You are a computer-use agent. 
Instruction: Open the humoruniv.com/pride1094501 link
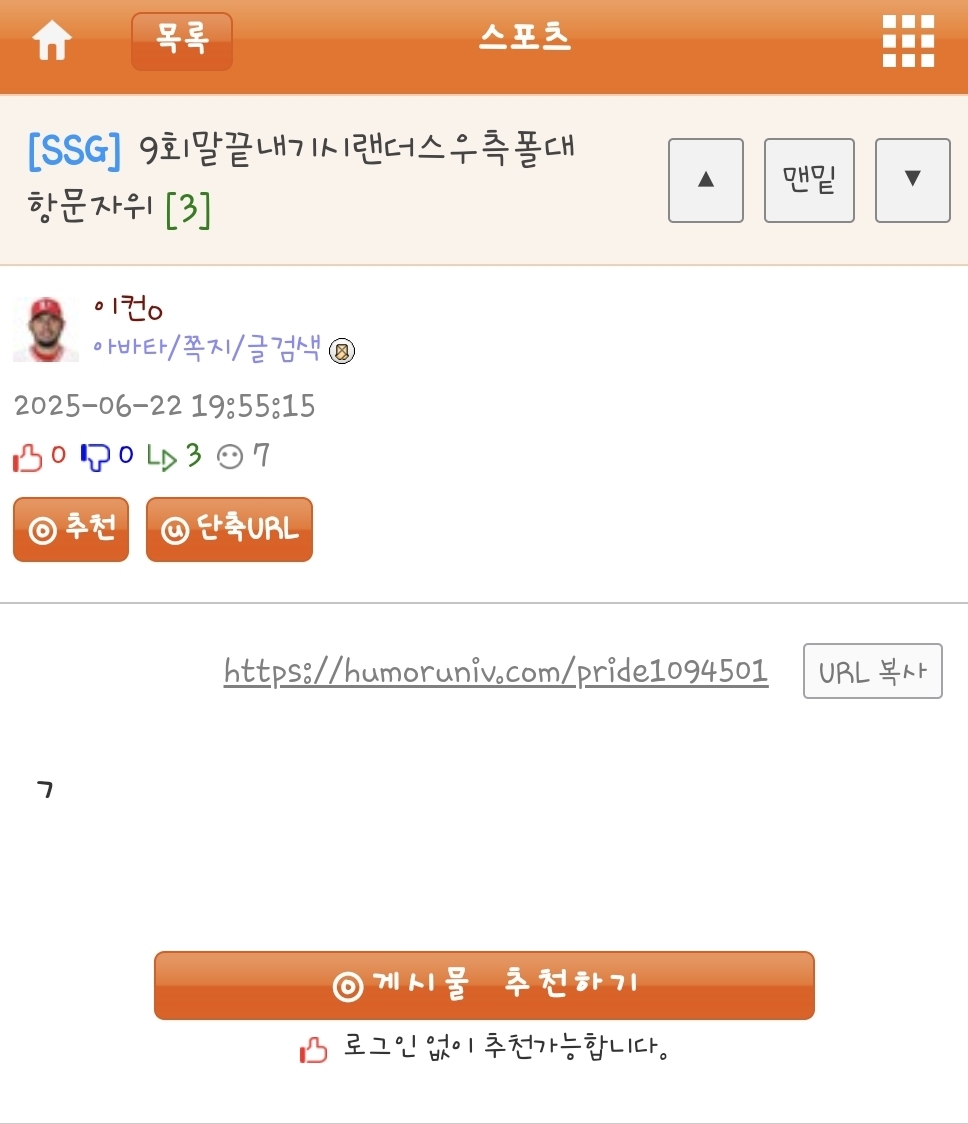click(x=495, y=672)
